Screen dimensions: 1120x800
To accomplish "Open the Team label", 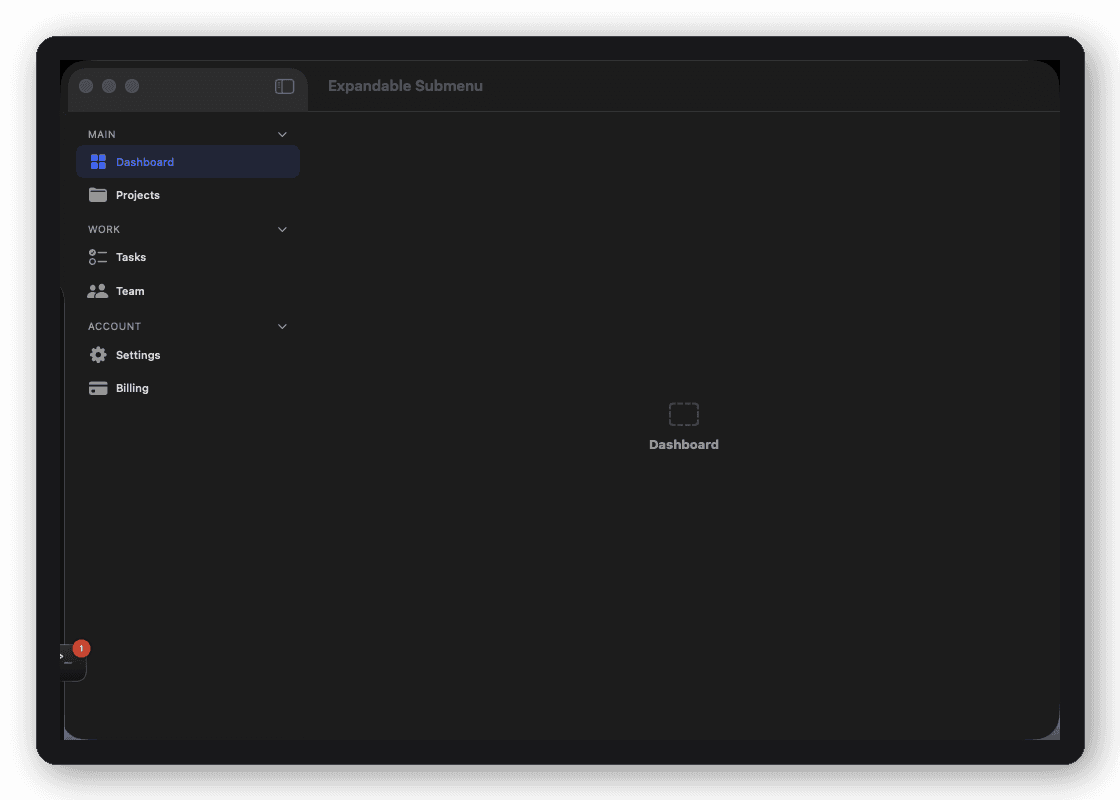I will coord(130,291).
